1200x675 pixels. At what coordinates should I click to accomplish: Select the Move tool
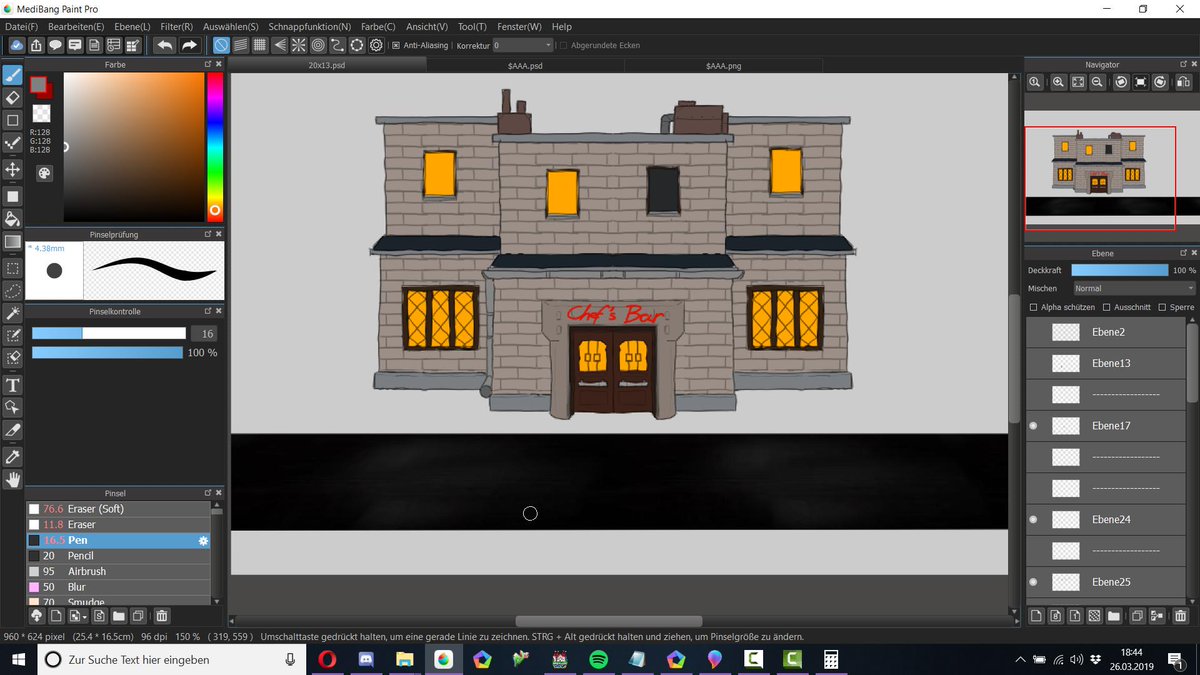tap(13, 169)
